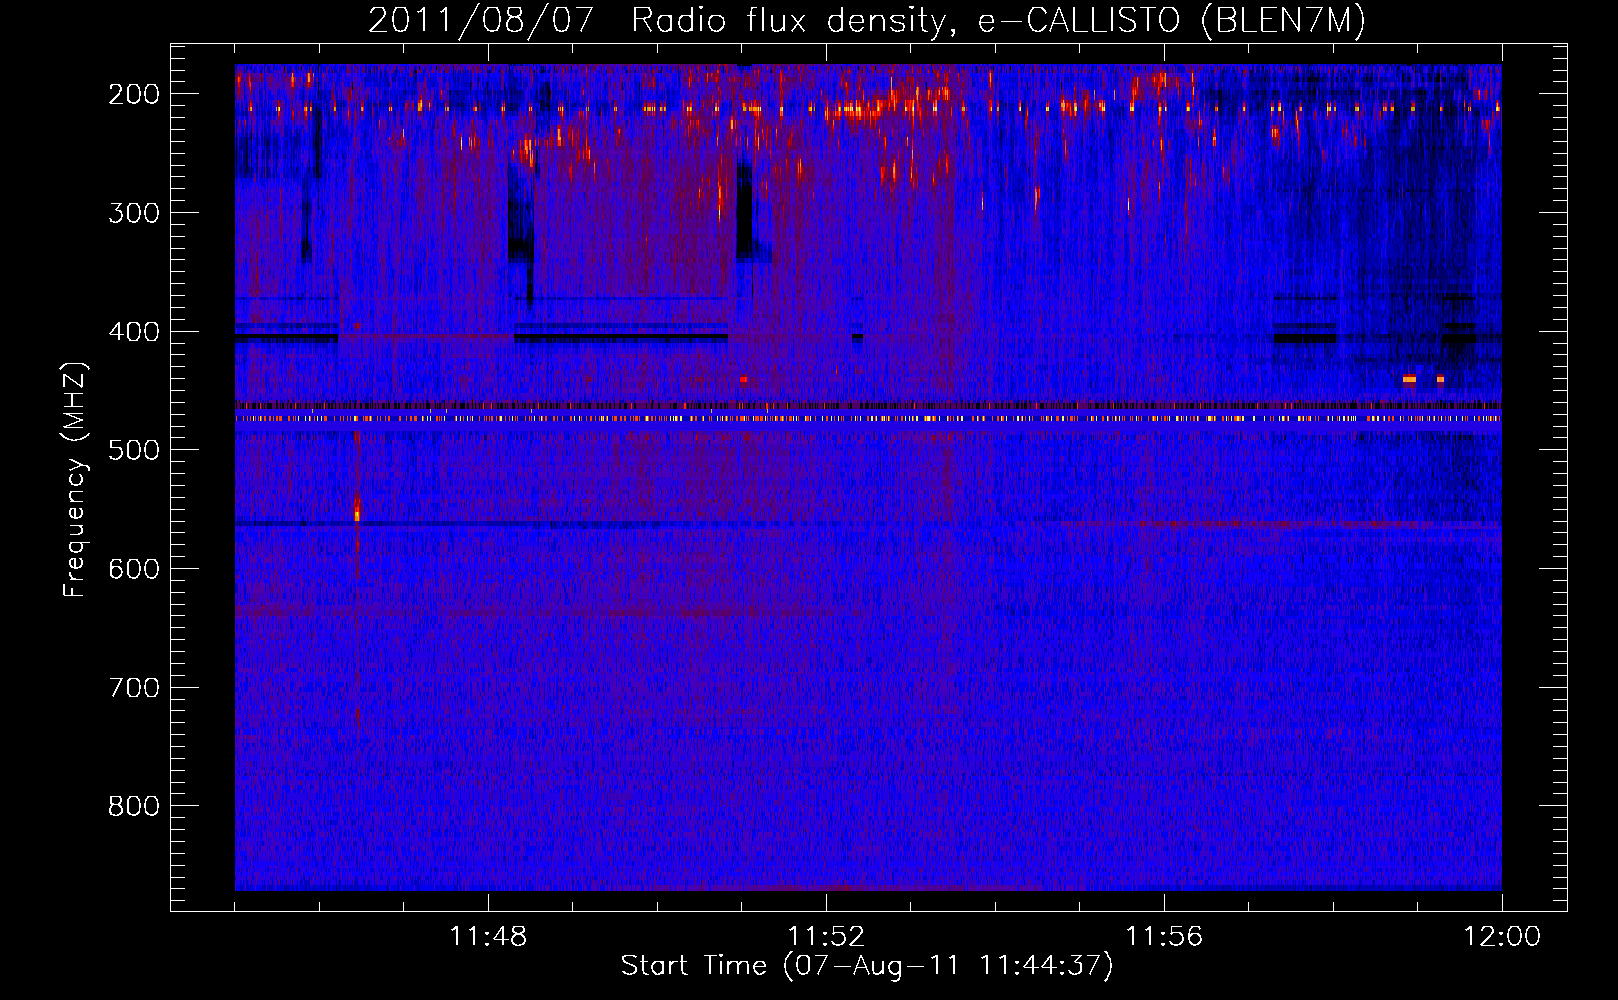Click the 11:52 time tick label
The width and height of the screenshot is (1618, 1000).
(x=826, y=937)
